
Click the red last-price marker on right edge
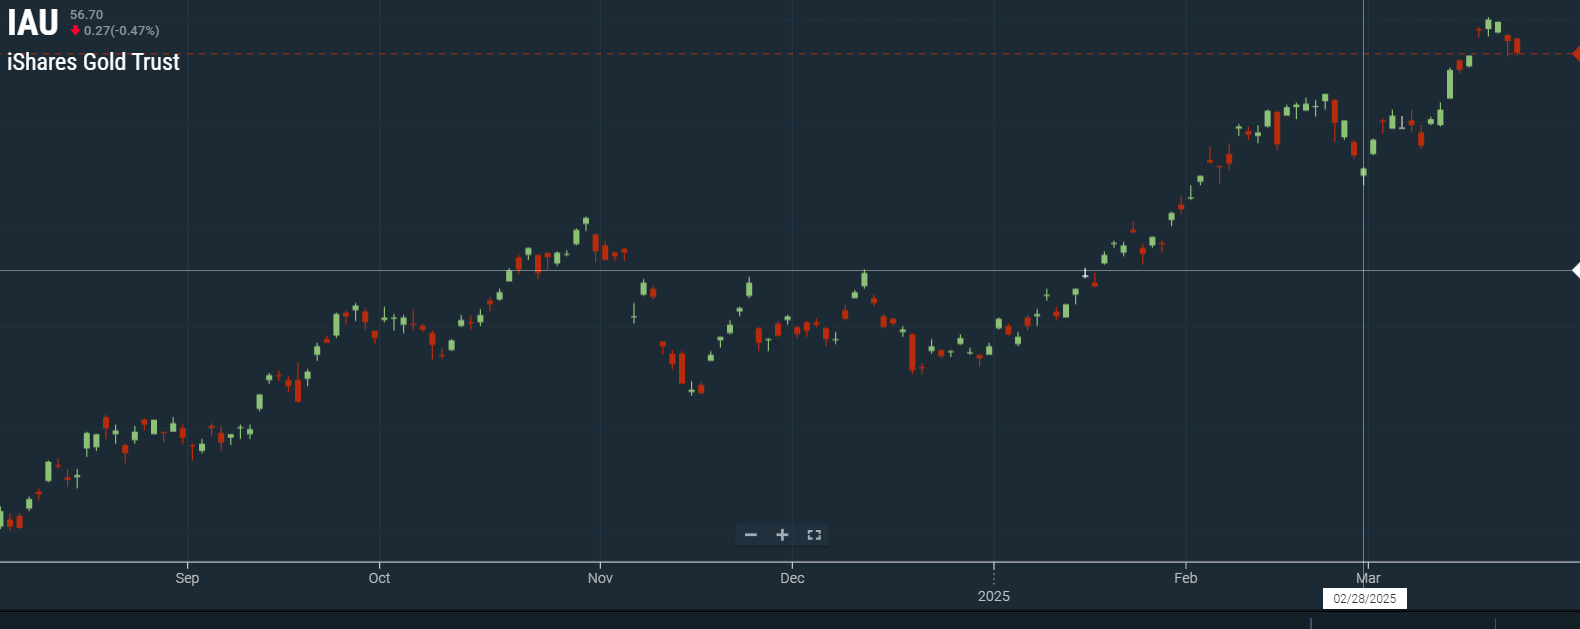coord(1576,54)
